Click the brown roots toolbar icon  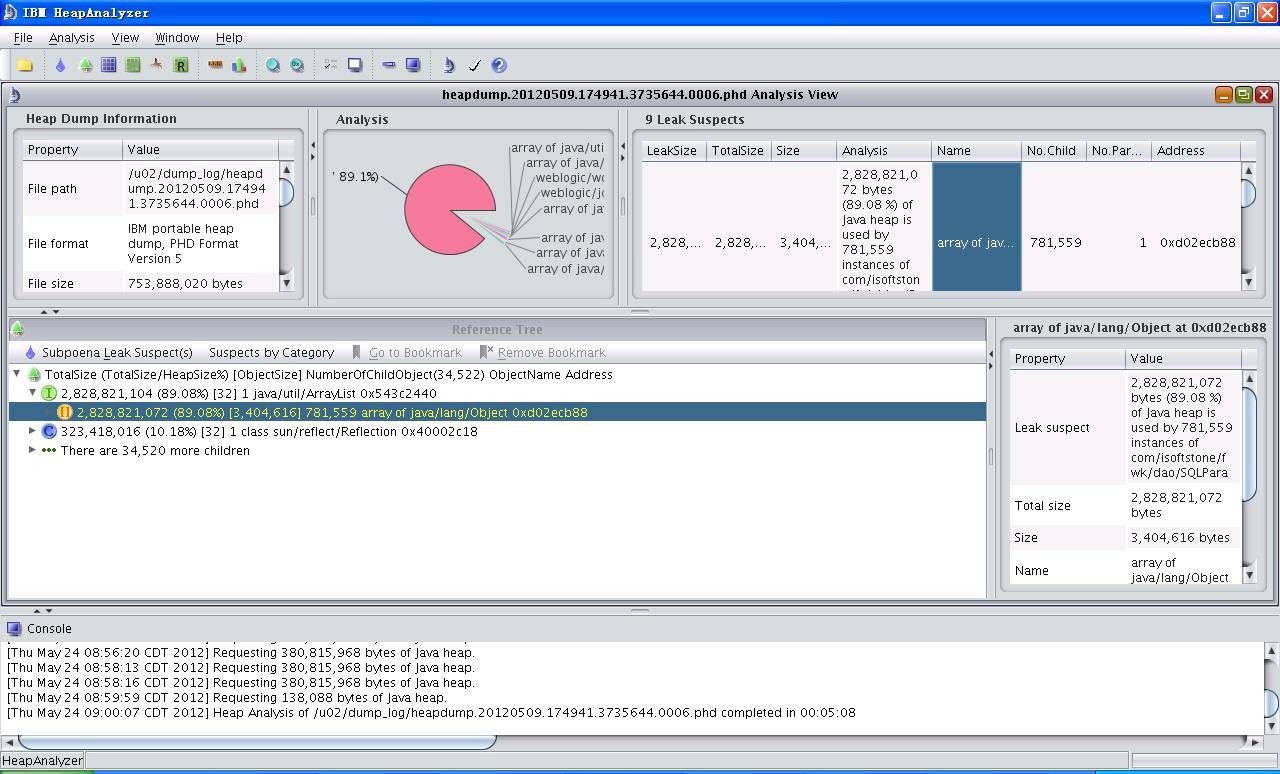(x=157, y=65)
